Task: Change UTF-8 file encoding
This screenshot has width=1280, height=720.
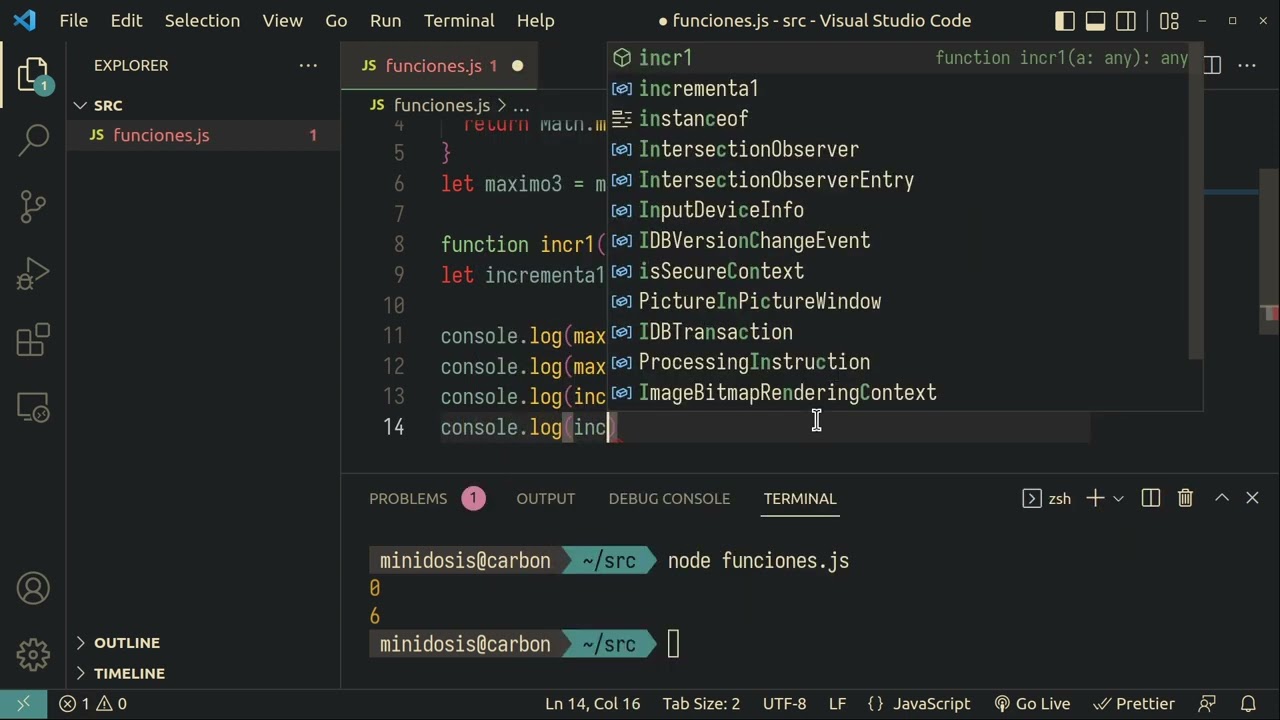Action: (x=784, y=704)
